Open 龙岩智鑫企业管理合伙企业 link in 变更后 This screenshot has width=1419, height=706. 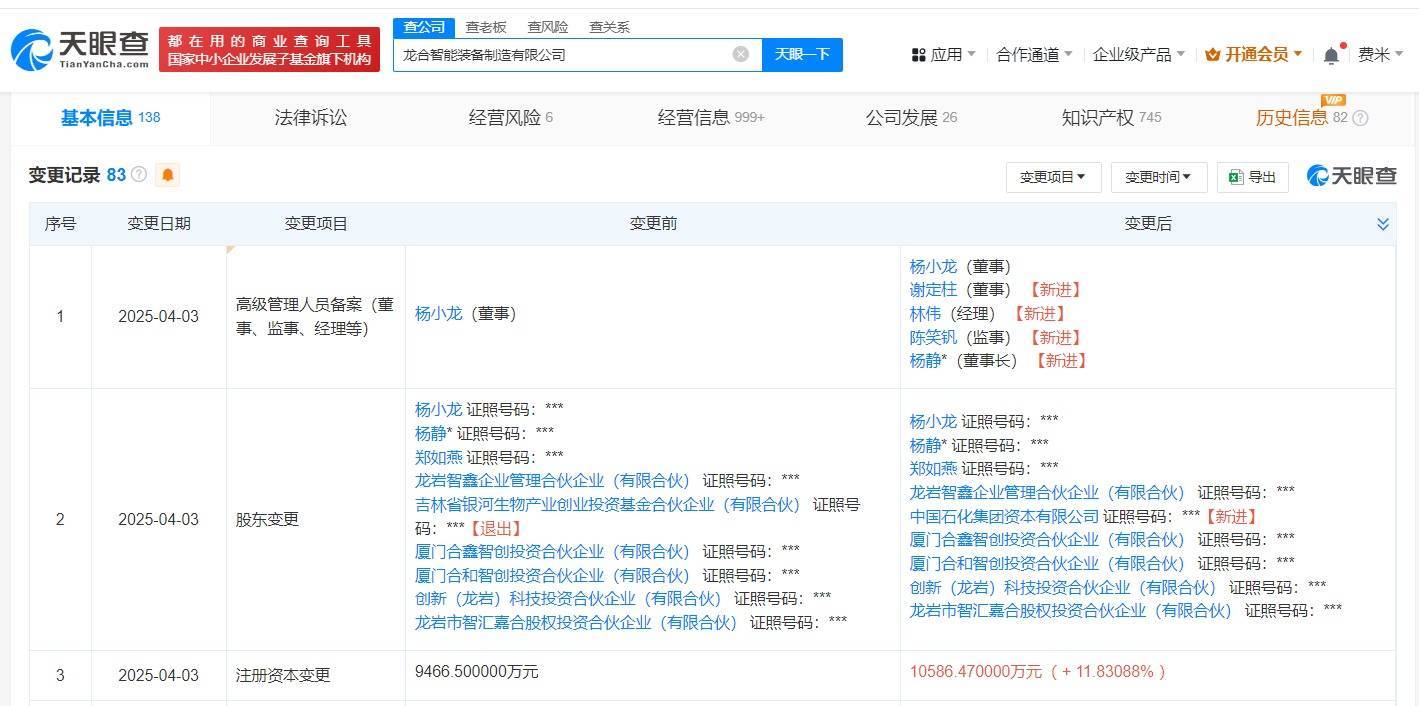point(1047,493)
